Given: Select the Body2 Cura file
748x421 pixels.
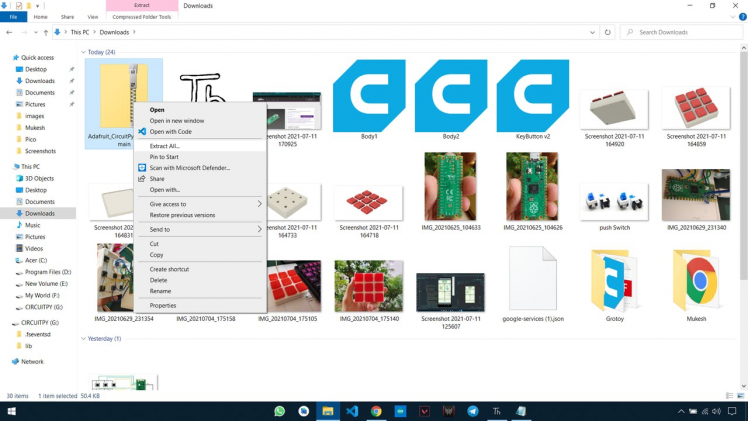Looking at the screenshot, I should coord(451,100).
